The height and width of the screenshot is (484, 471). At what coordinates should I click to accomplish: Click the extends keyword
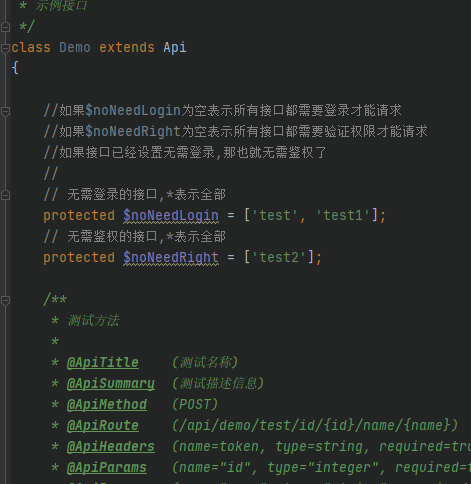click(127, 48)
